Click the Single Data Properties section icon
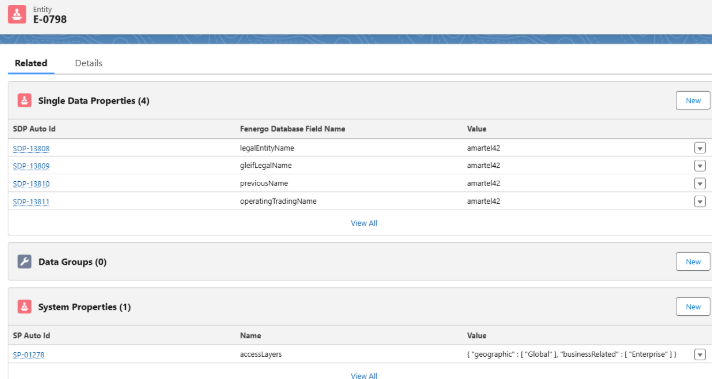 pyautogui.click(x=25, y=100)
